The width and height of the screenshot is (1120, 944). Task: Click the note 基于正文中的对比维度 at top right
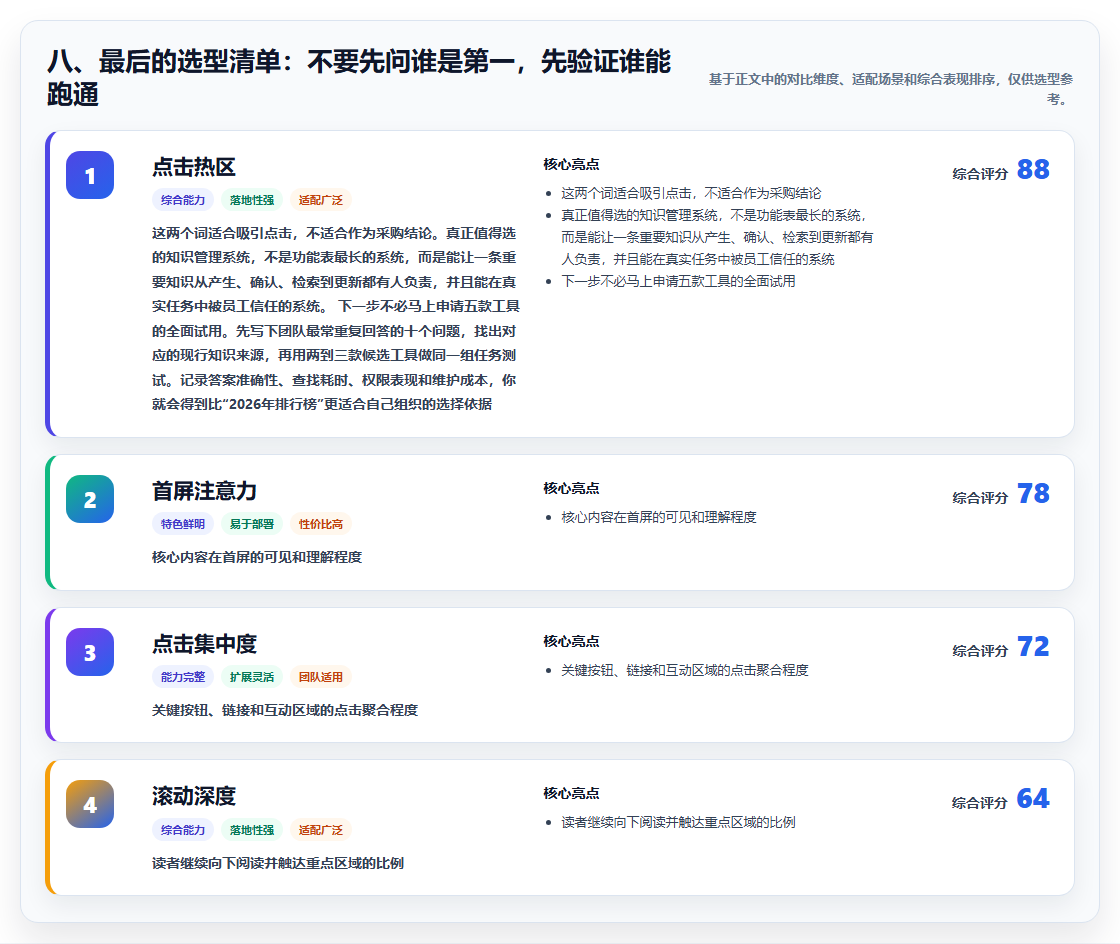(890, 89)
